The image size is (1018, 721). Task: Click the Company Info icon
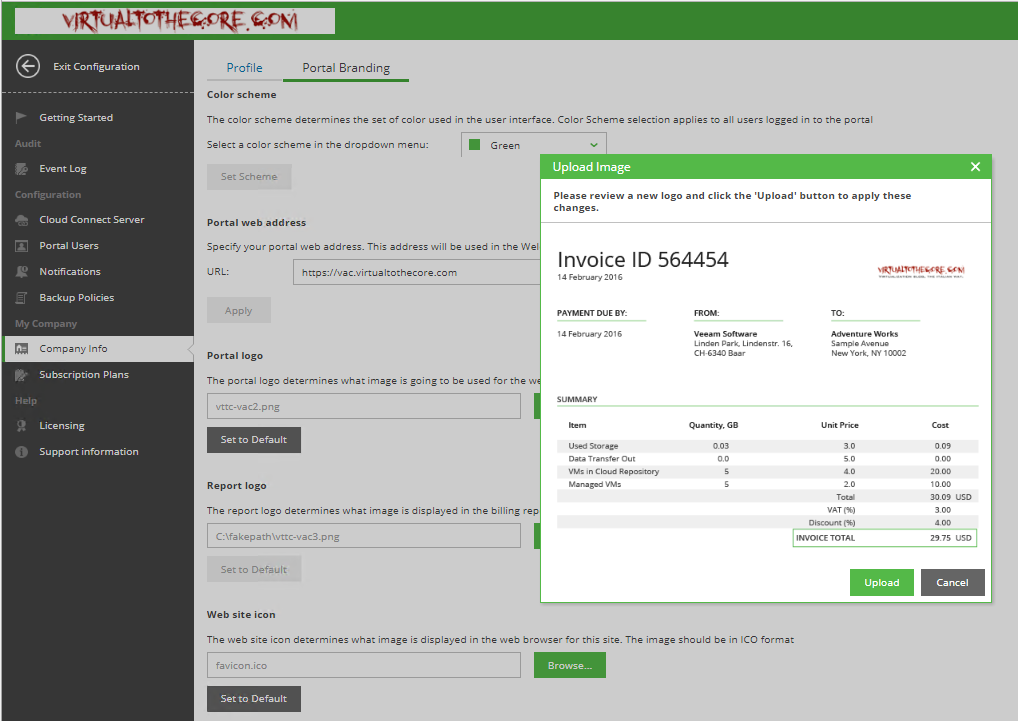tap(21, 349)
